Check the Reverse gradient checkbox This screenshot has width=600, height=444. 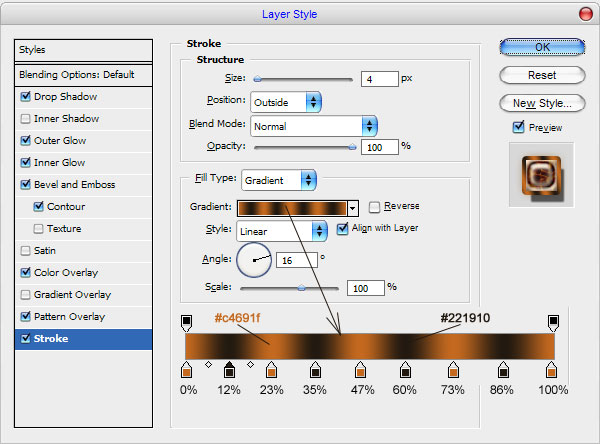[374, 207]
